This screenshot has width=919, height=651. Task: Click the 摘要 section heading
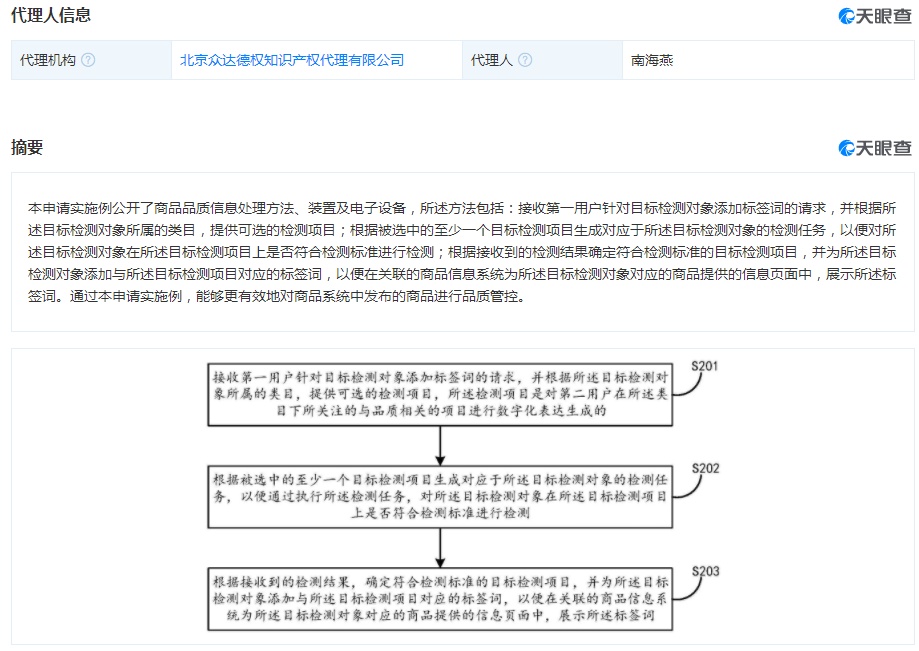(x=27, y=147)
